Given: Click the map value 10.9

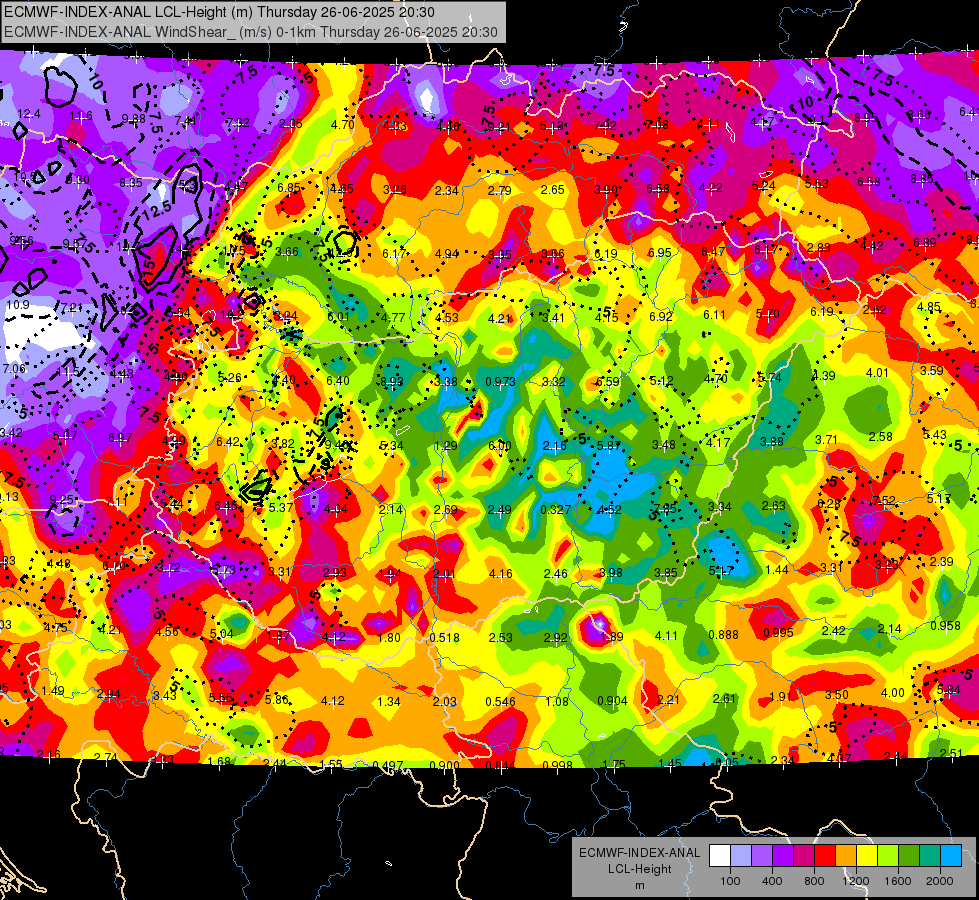Looking at the screenshot, I should point(18,305).
